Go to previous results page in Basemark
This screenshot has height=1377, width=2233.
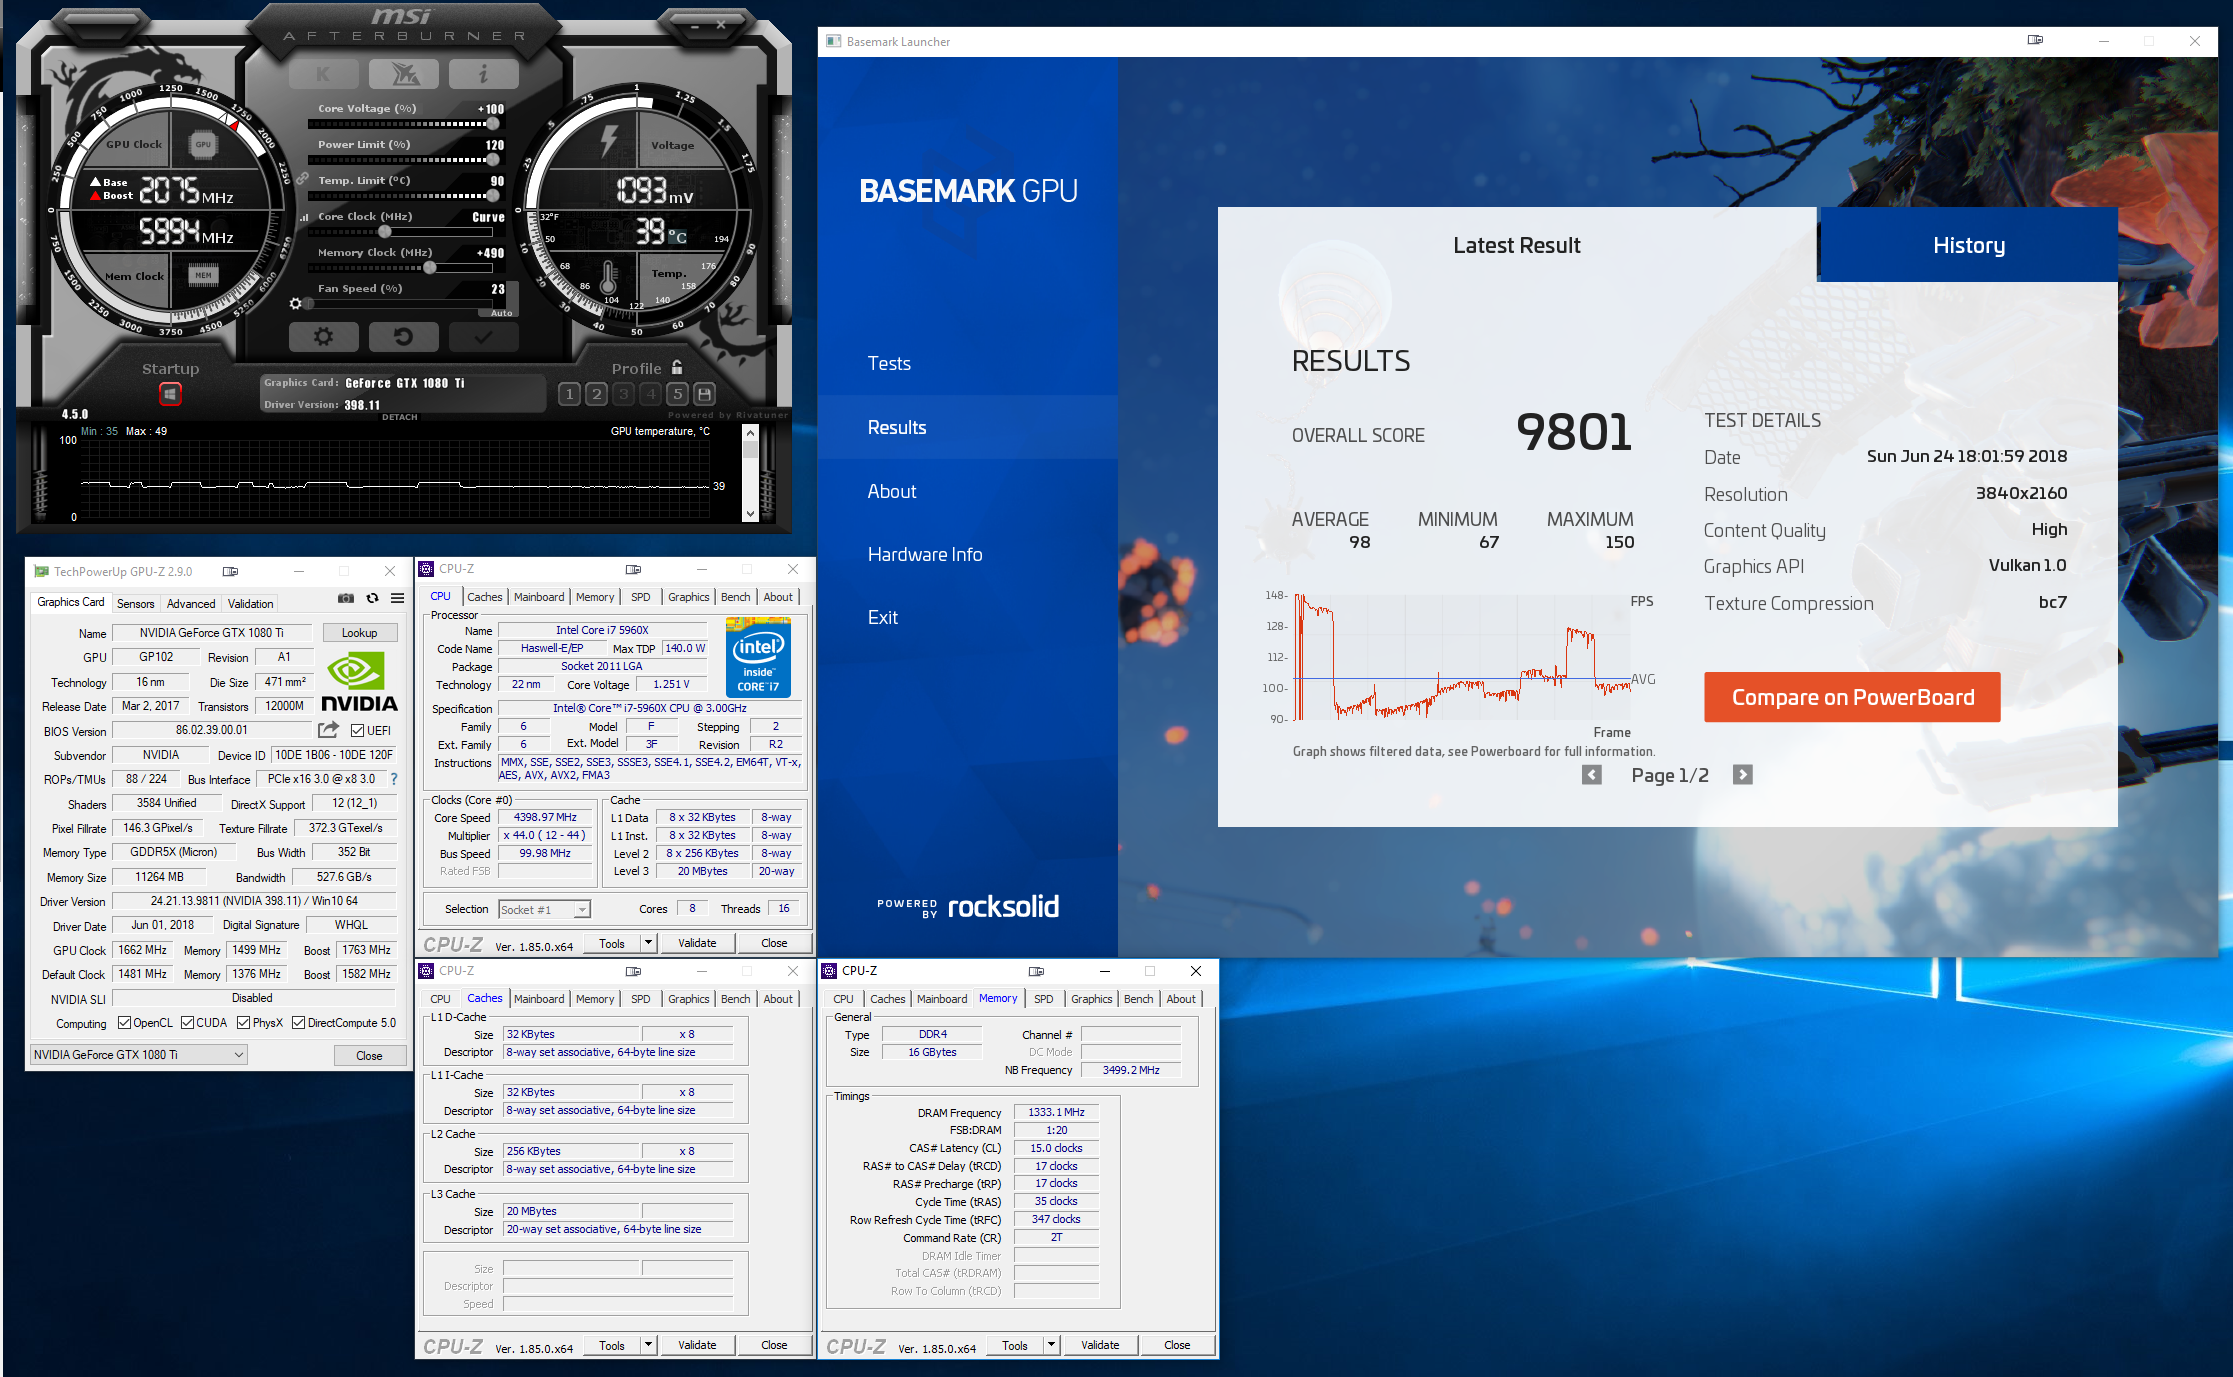coord(1592,775)
